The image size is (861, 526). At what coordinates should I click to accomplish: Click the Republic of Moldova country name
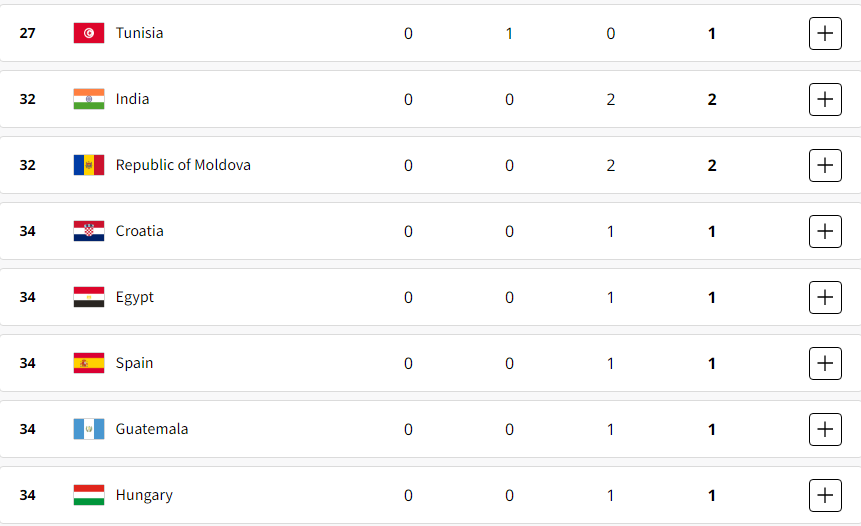183,165
